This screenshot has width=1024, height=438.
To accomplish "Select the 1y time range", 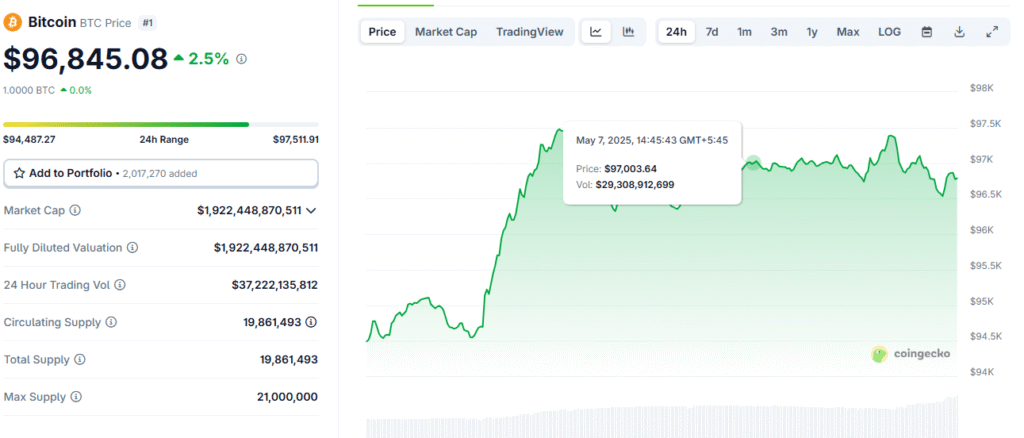I will click(812, 32).
